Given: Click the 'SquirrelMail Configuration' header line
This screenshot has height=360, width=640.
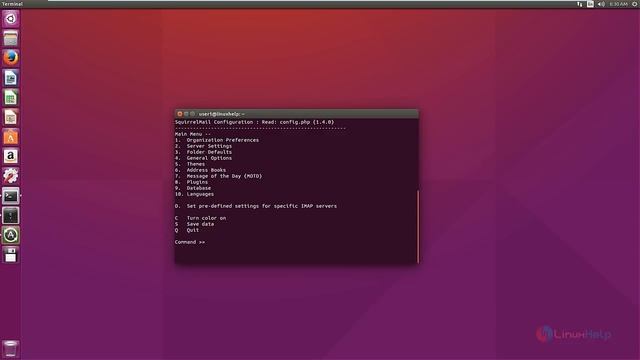Looking at the screenshot, I should [254, 122].
